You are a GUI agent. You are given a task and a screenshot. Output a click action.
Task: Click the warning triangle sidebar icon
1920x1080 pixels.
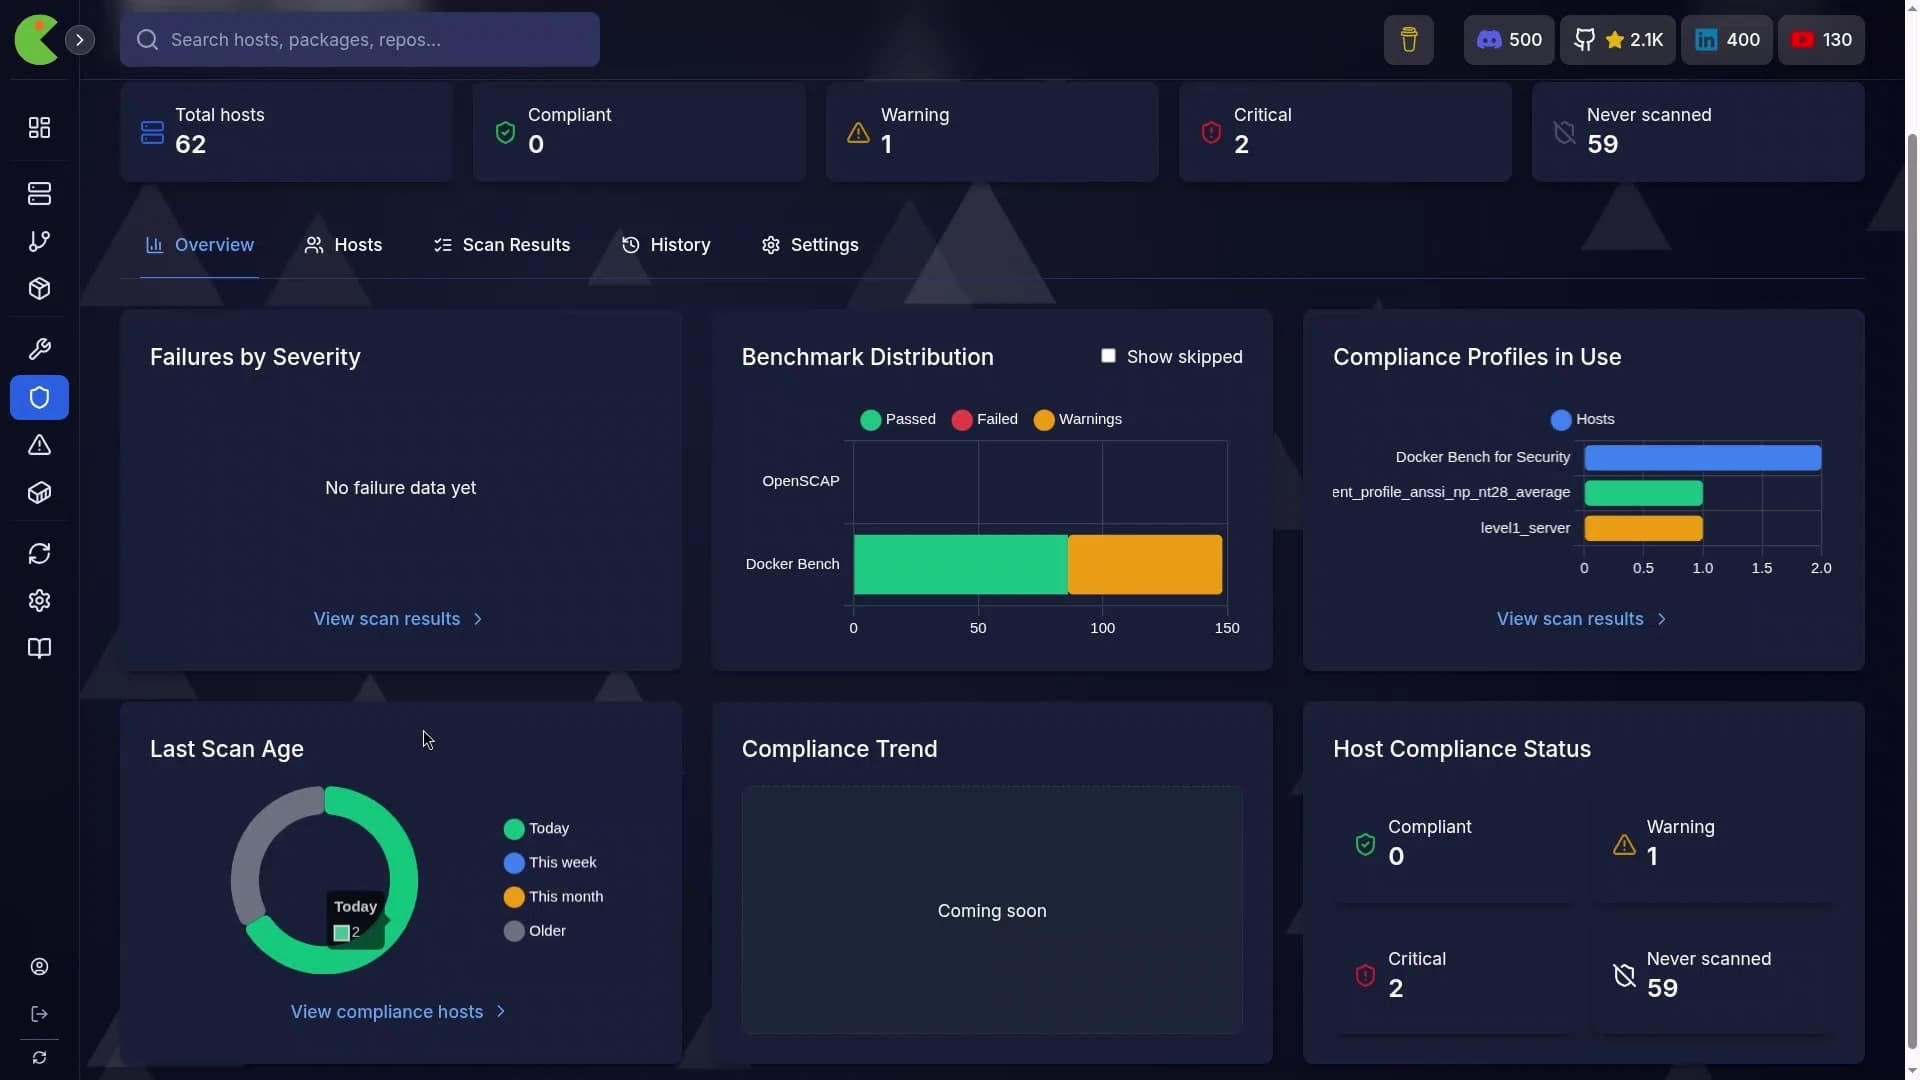[39, 445]
